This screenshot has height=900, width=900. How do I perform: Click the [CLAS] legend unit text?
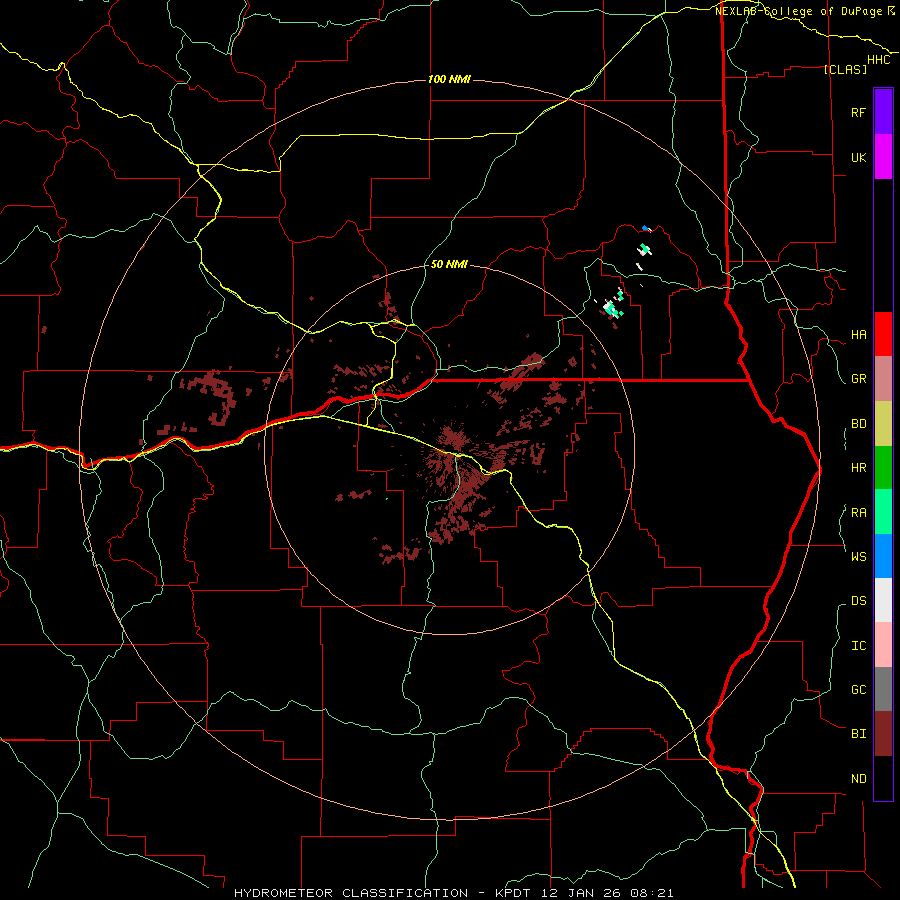[x=845, y=69]
